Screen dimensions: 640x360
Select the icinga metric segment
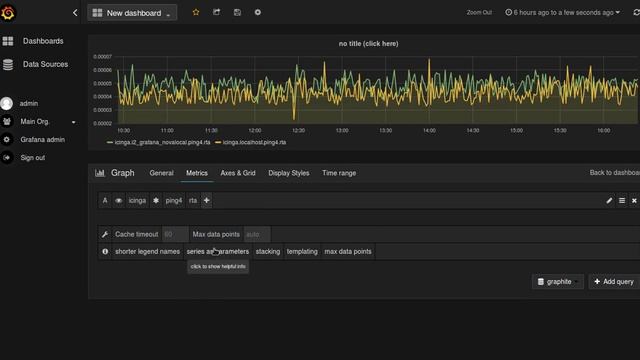(137, 200)
